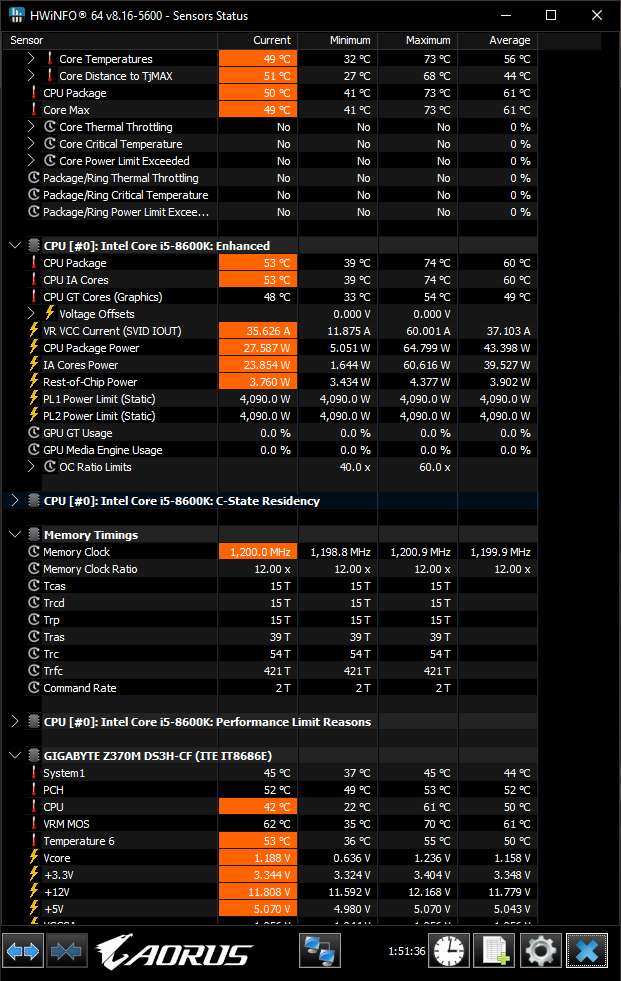Click CPU Package current value 53 °C
This screenshot has height=981, width=621.
[x=258, y=263]
